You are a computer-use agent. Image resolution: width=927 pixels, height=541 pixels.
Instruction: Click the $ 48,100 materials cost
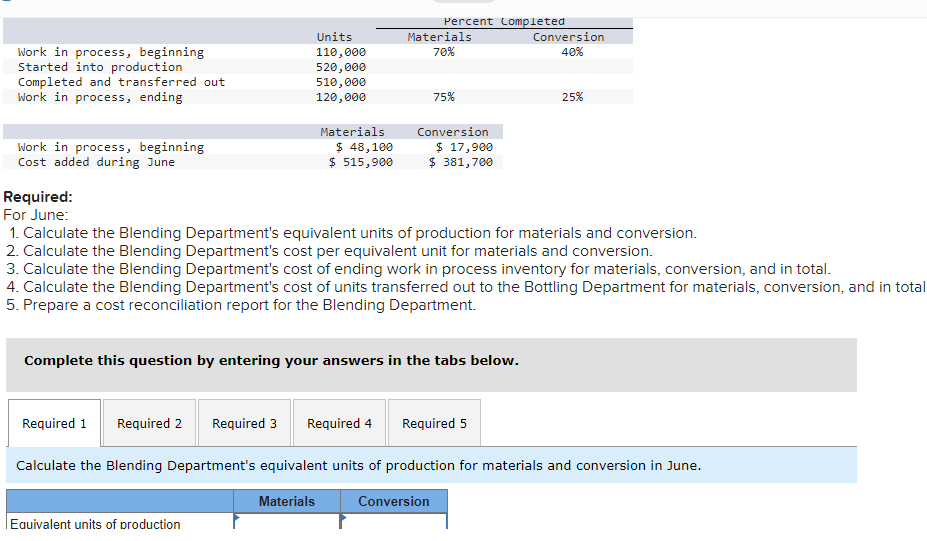[364, 147]
